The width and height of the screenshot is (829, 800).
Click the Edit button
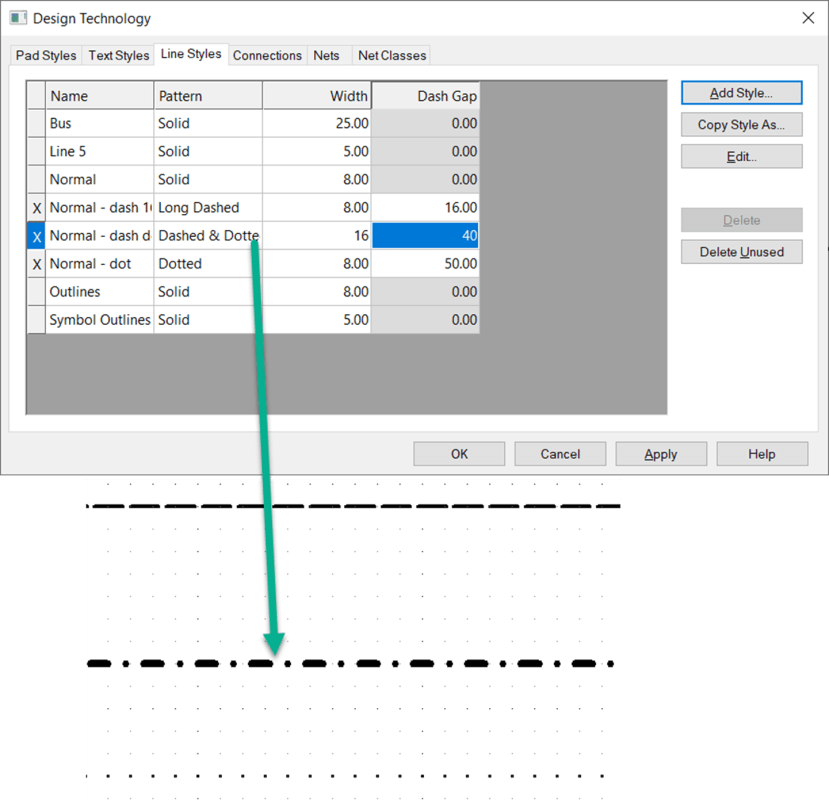click(x=741, y=157)
